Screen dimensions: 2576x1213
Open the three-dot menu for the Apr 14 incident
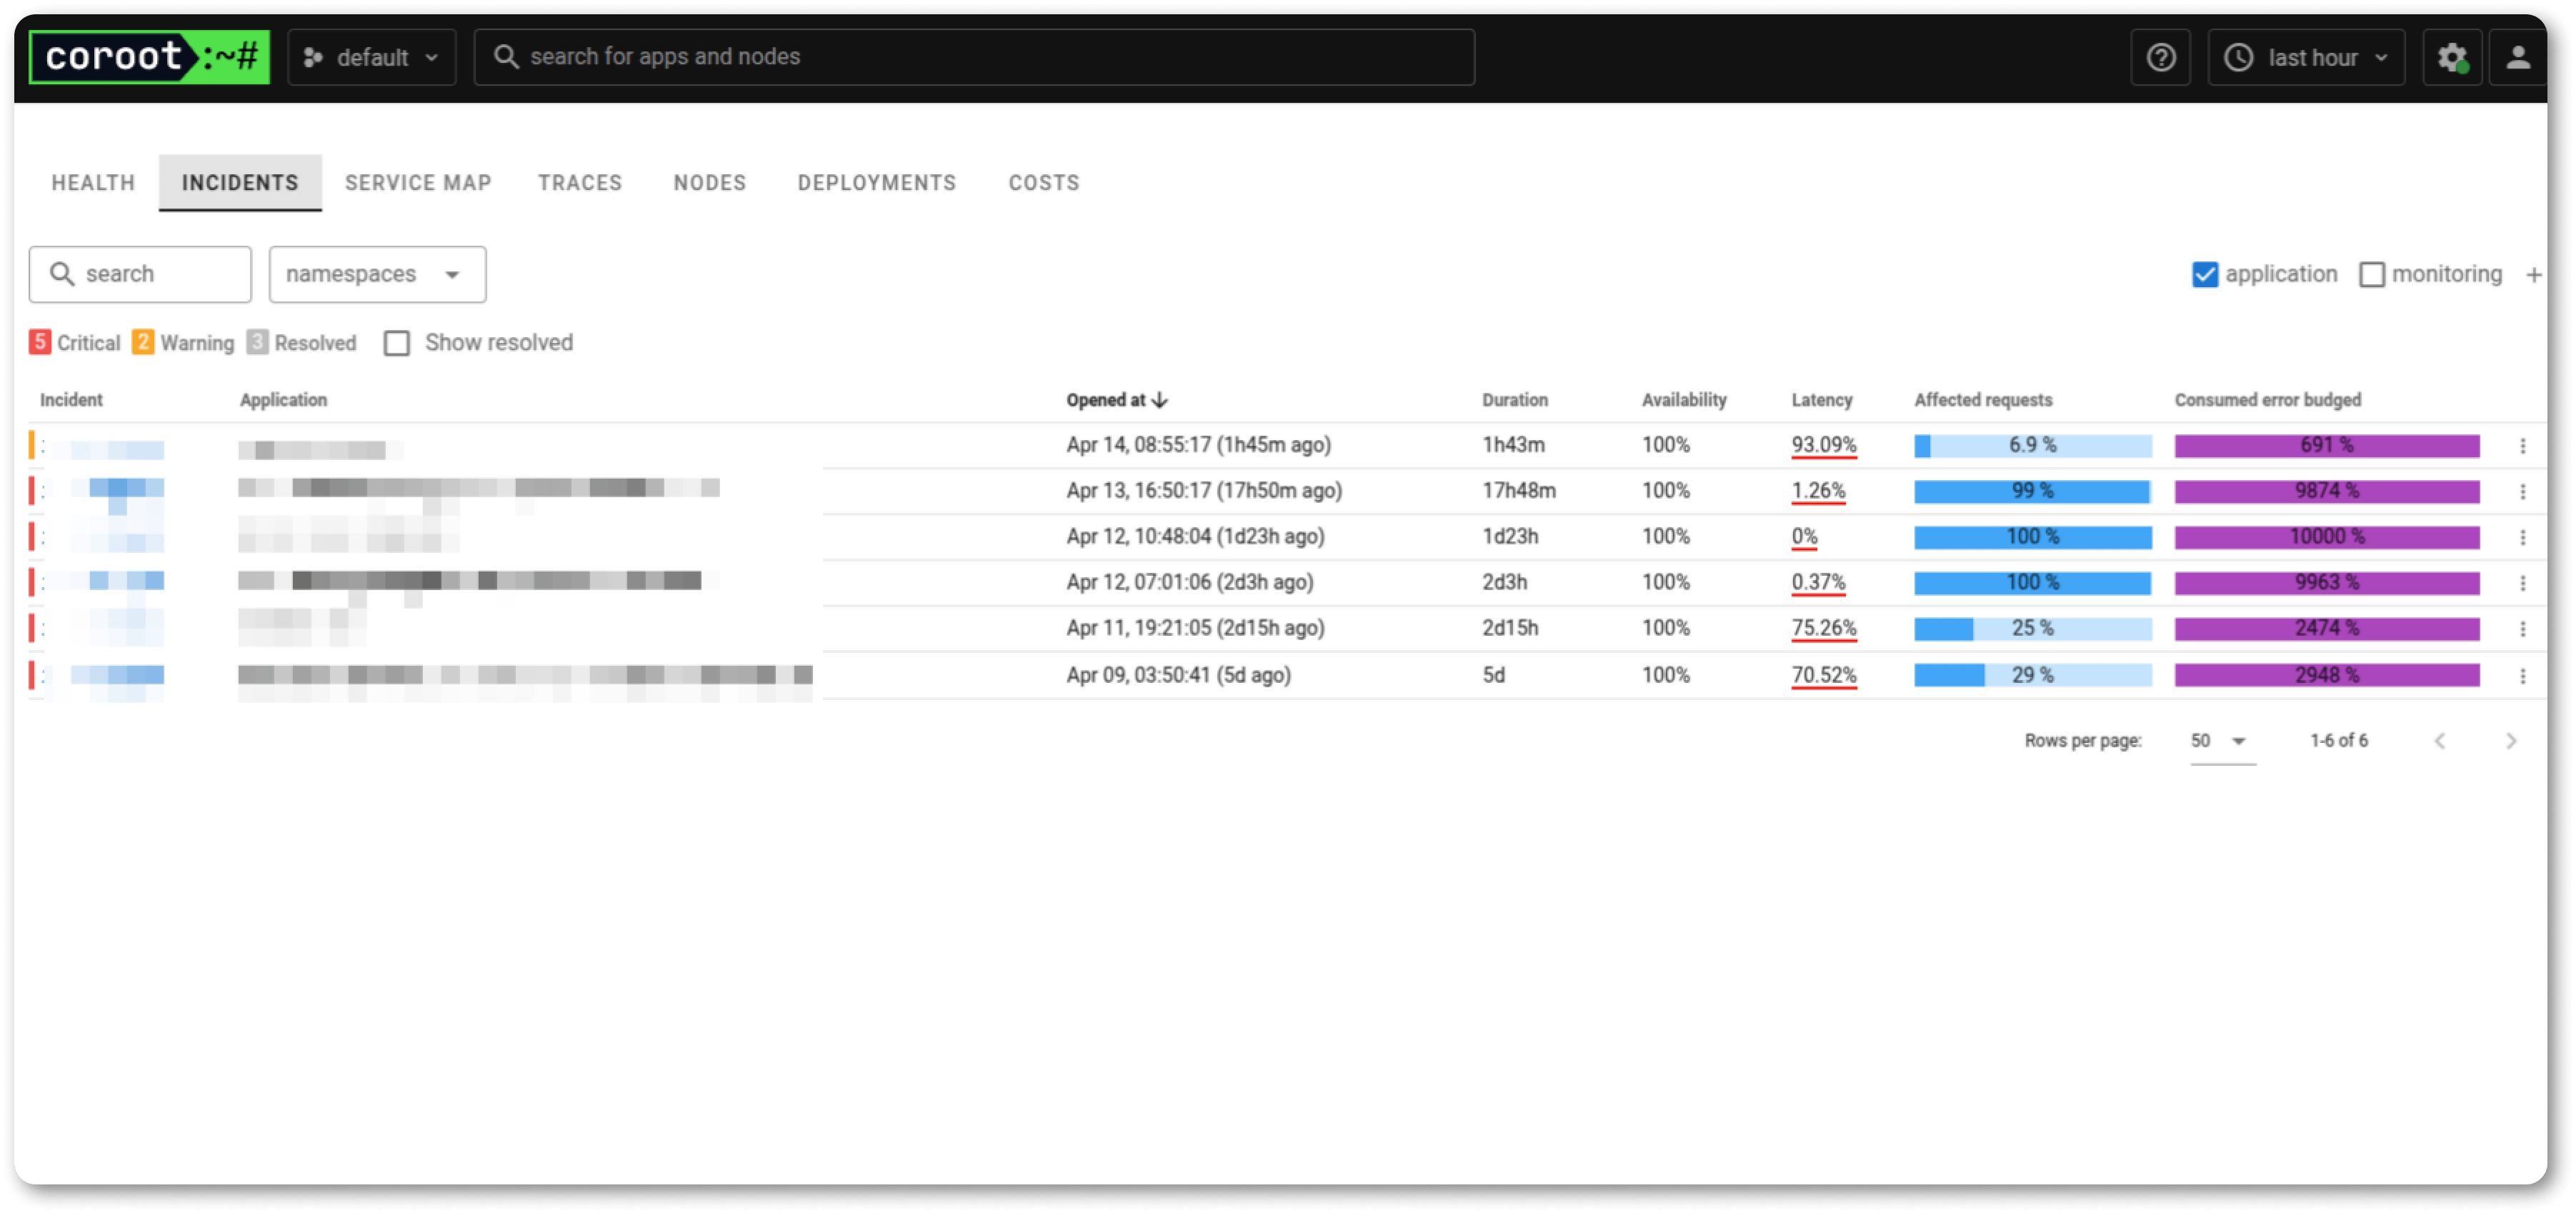[x=2522, y=446]
